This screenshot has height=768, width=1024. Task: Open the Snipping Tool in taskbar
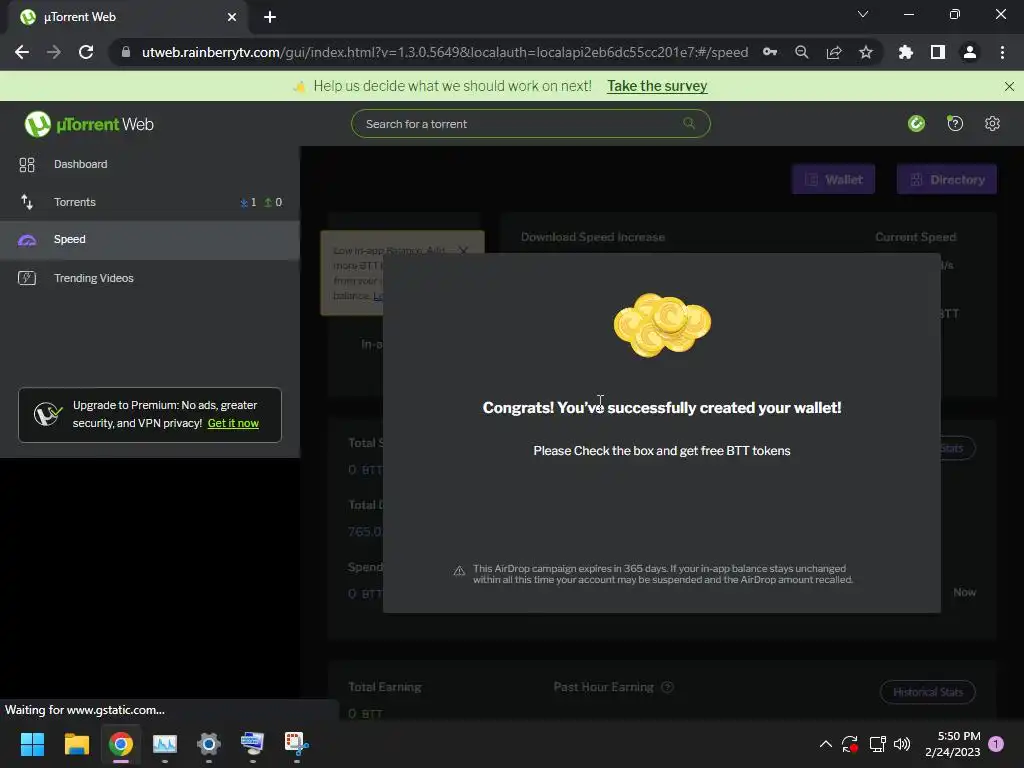coord(296,744)
